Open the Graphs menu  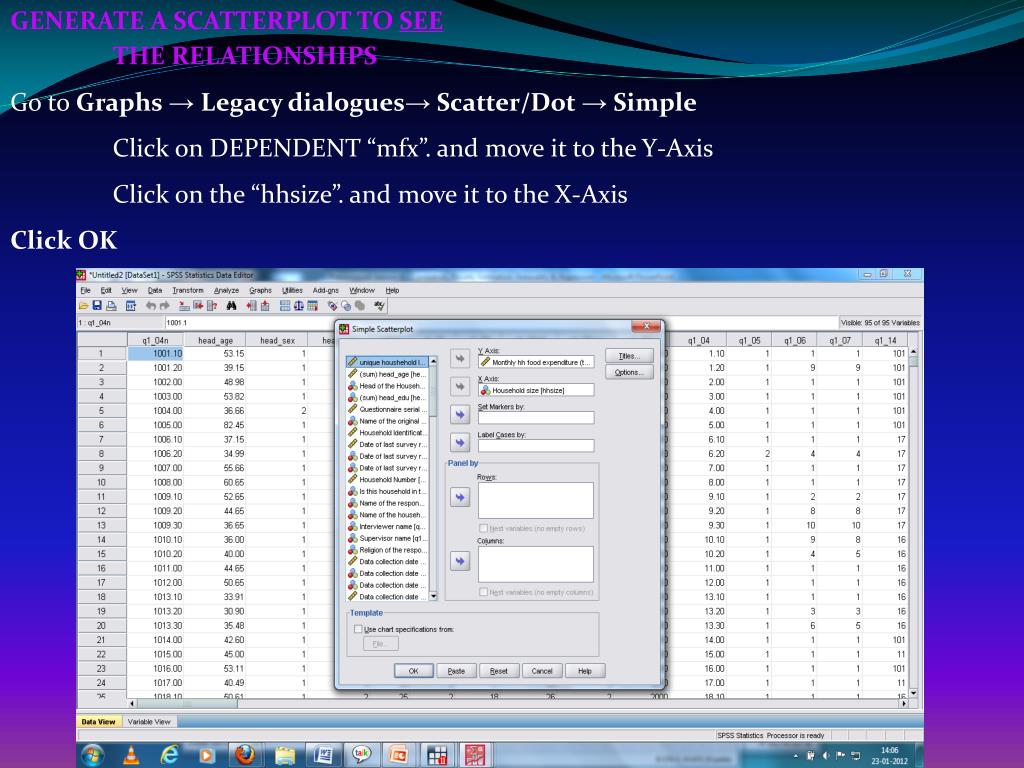(x=260, y=290)
